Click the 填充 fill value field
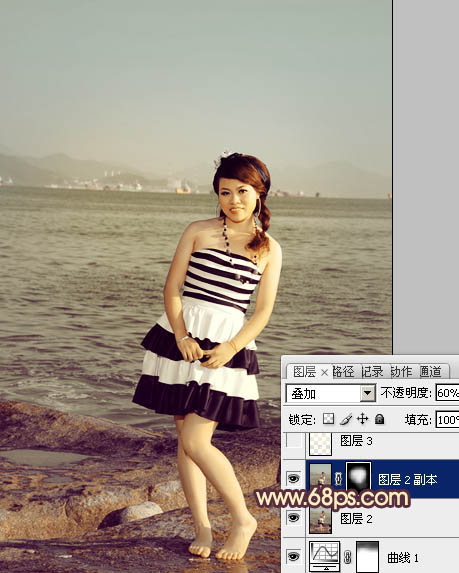Viewport: 459px width, 573px height. (x=447, y=420)
